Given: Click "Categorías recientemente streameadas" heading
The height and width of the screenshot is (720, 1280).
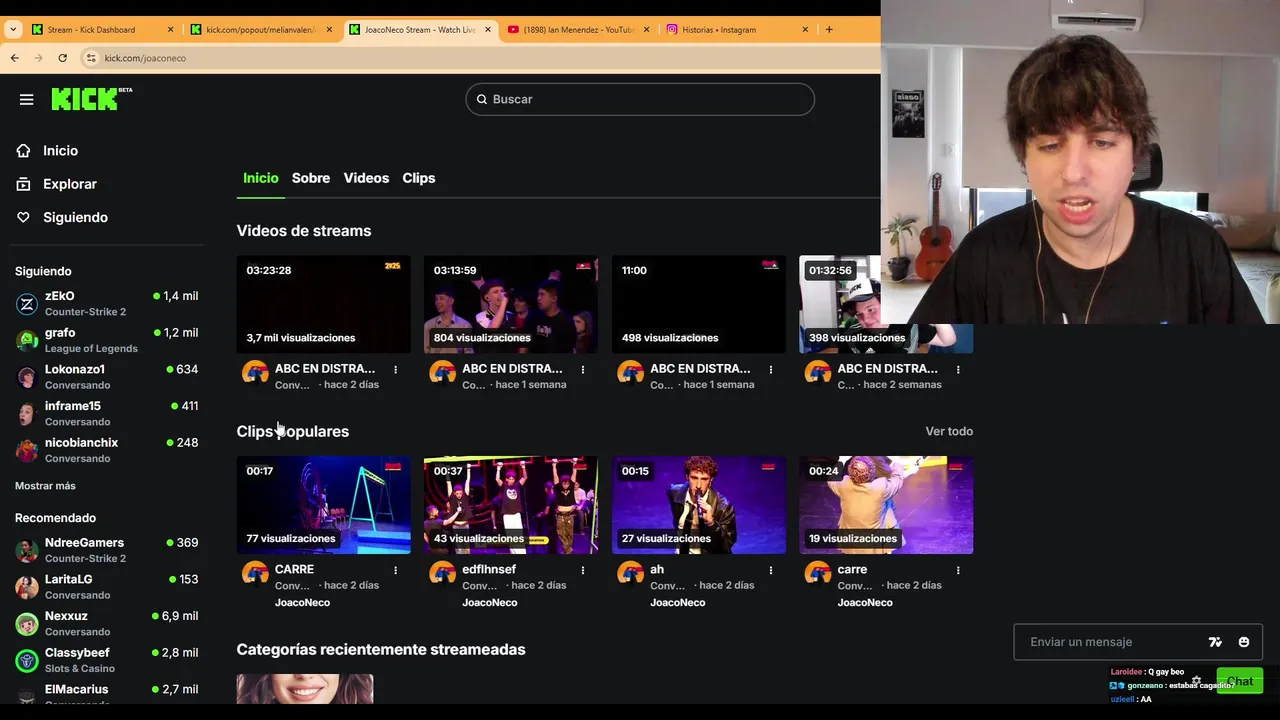Looking at the screenshot, I should tap(381, 650).
